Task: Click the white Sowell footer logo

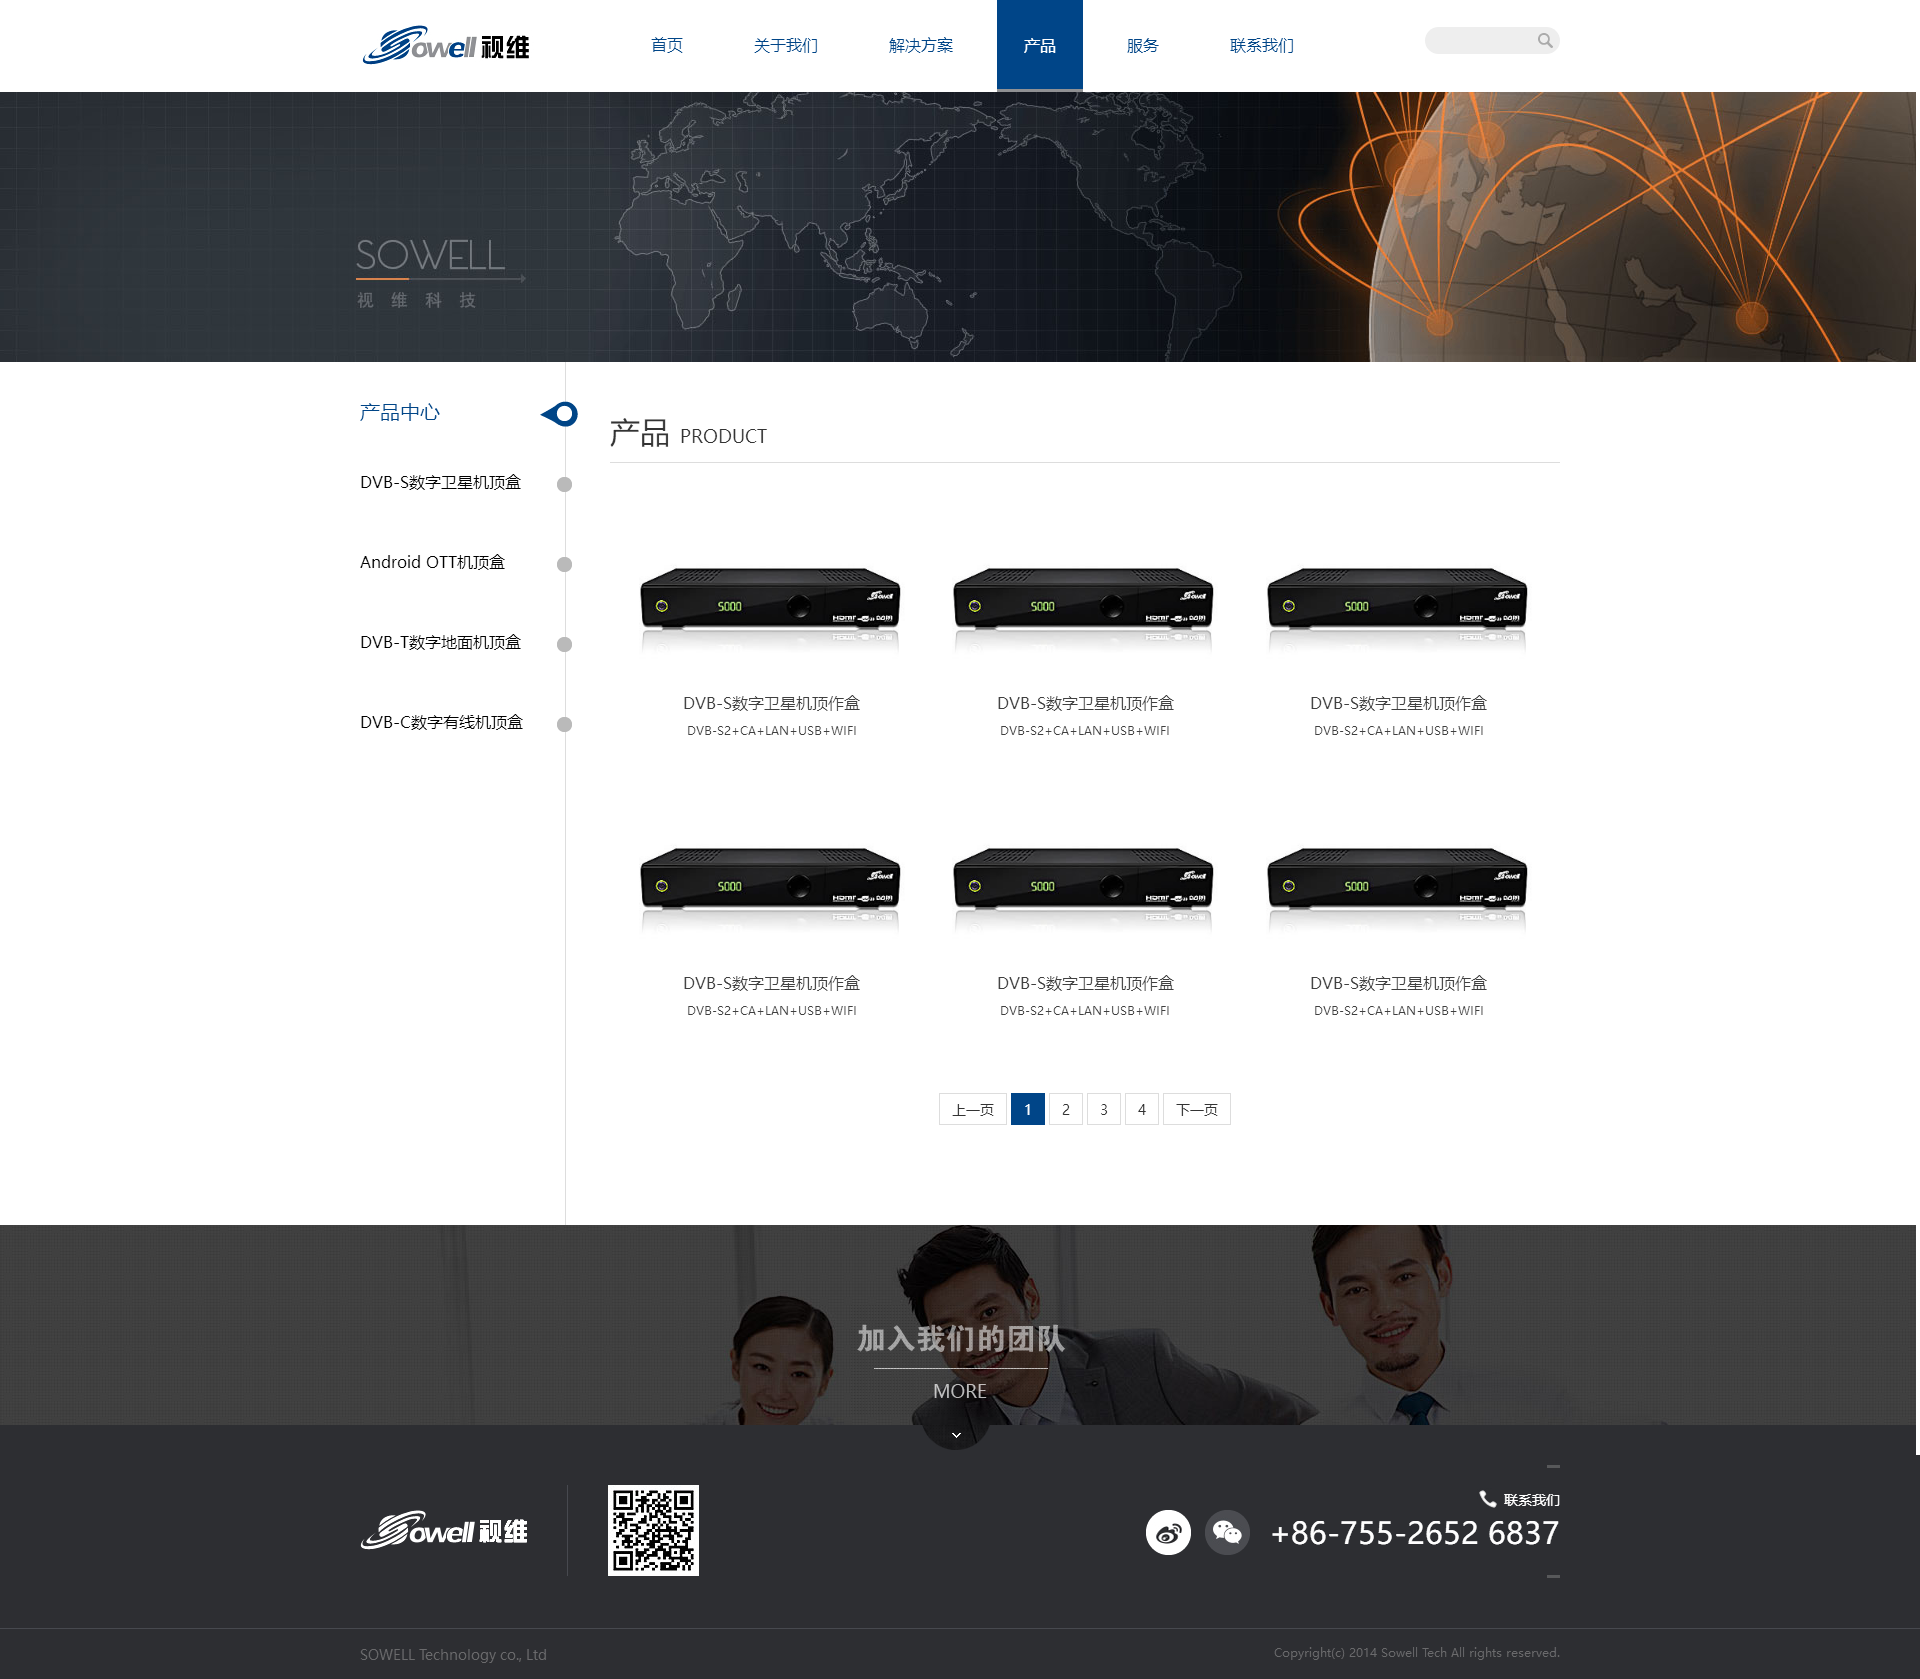Action: [x=444, y=1530]
